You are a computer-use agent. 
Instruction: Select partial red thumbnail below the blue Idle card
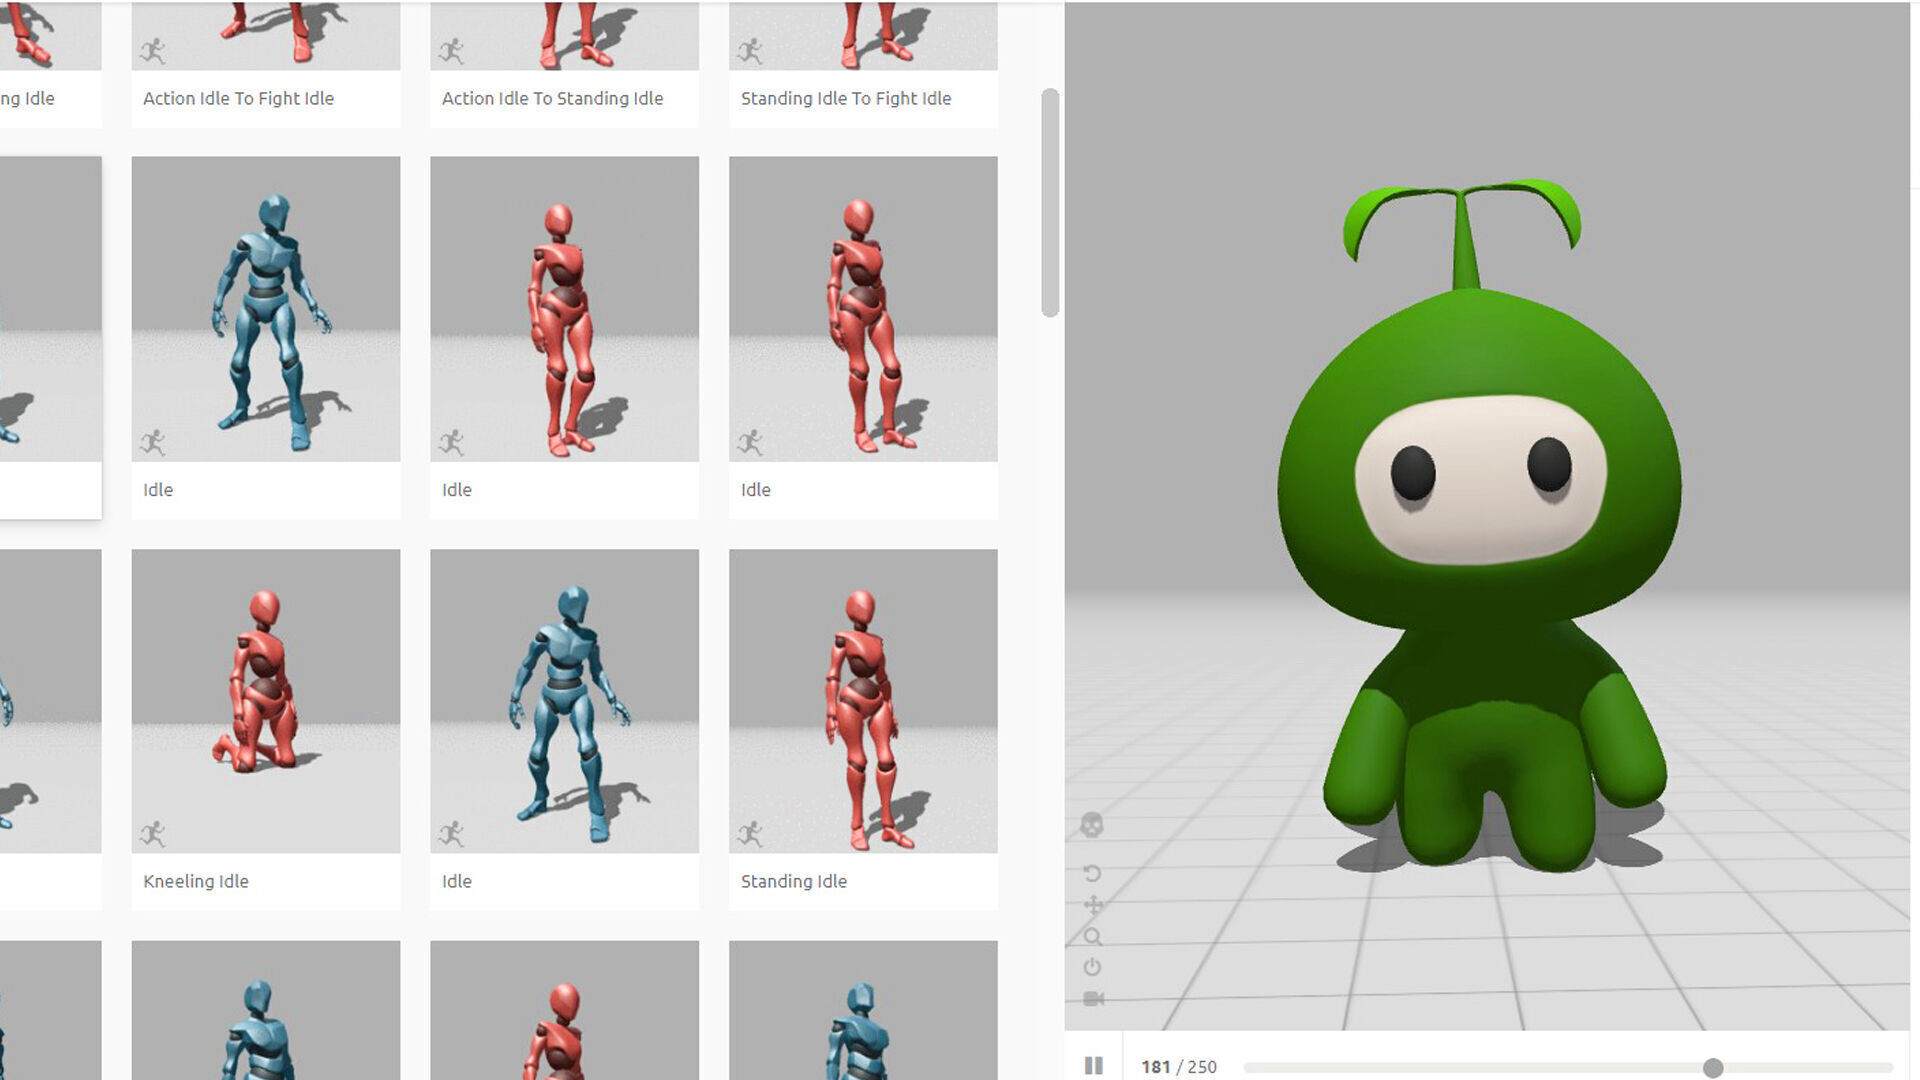click(564, 1010)
